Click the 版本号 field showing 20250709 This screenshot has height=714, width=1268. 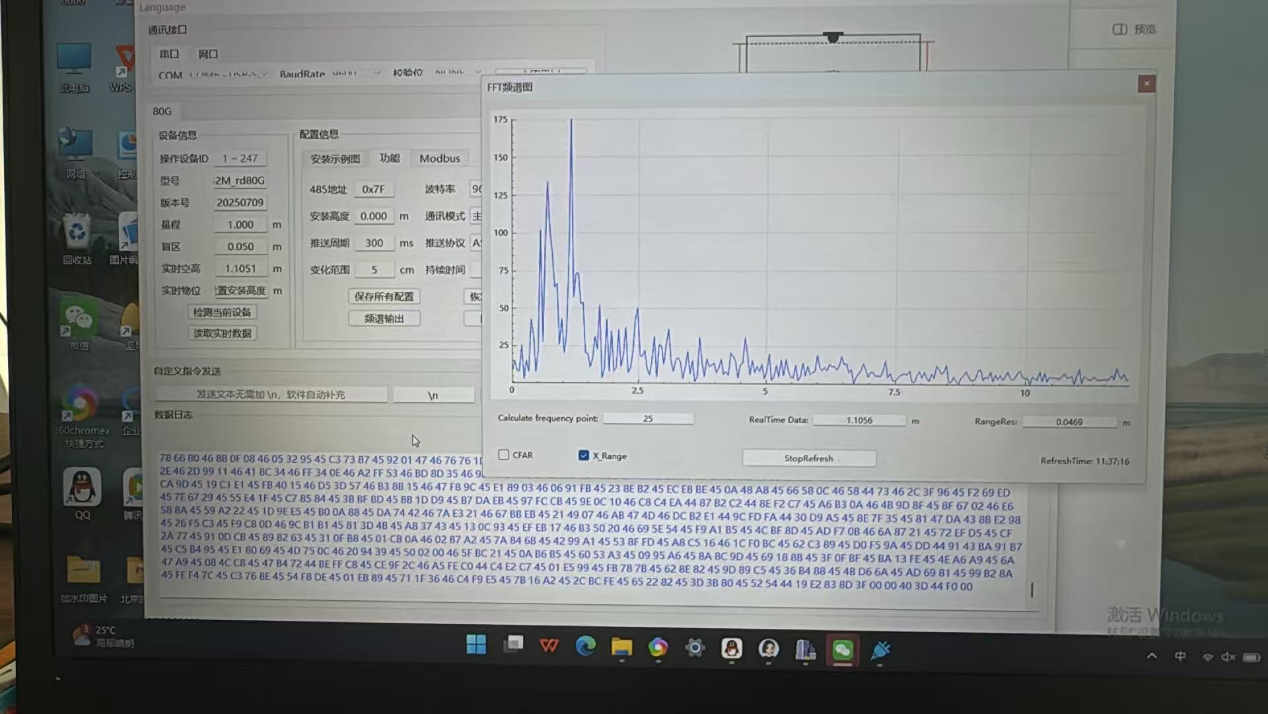tap(240, 202)
